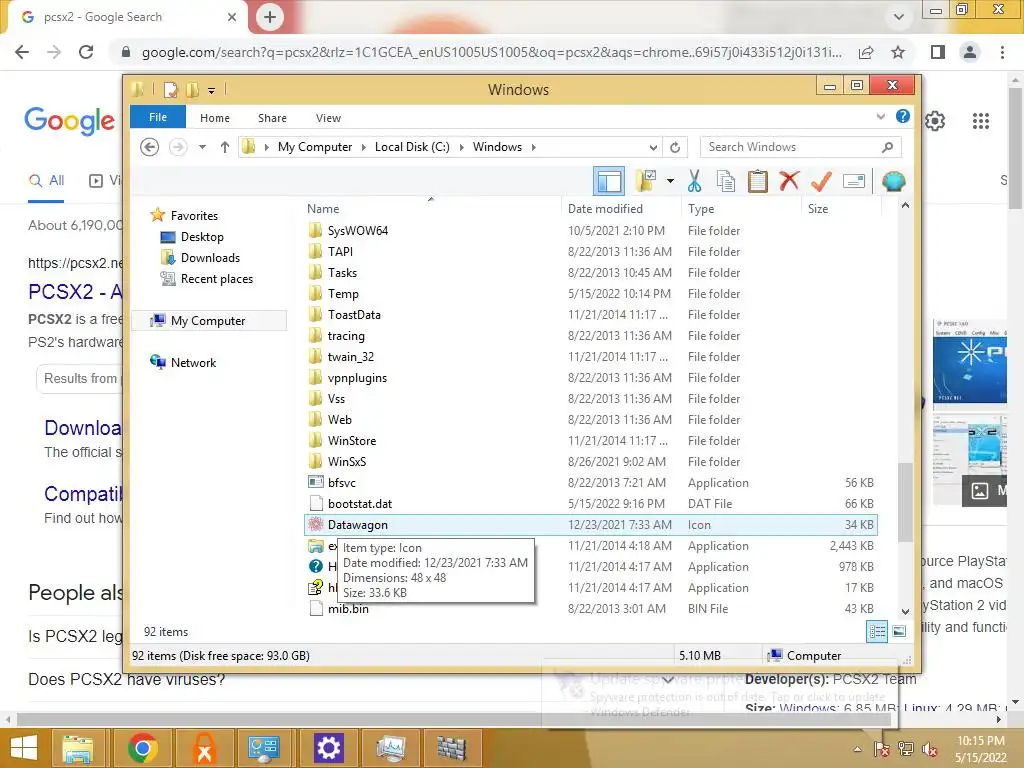Select the Temp folder row

click(x=590, y=294)
